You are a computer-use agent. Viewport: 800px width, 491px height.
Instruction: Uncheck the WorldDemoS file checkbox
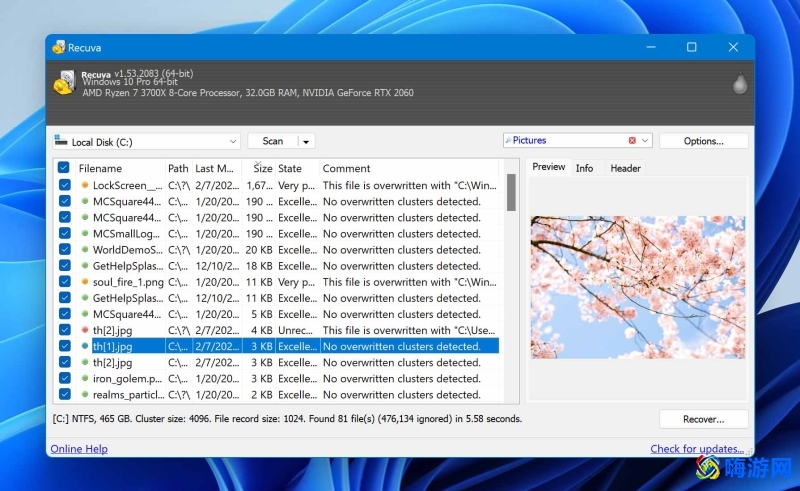pos(65,249)
